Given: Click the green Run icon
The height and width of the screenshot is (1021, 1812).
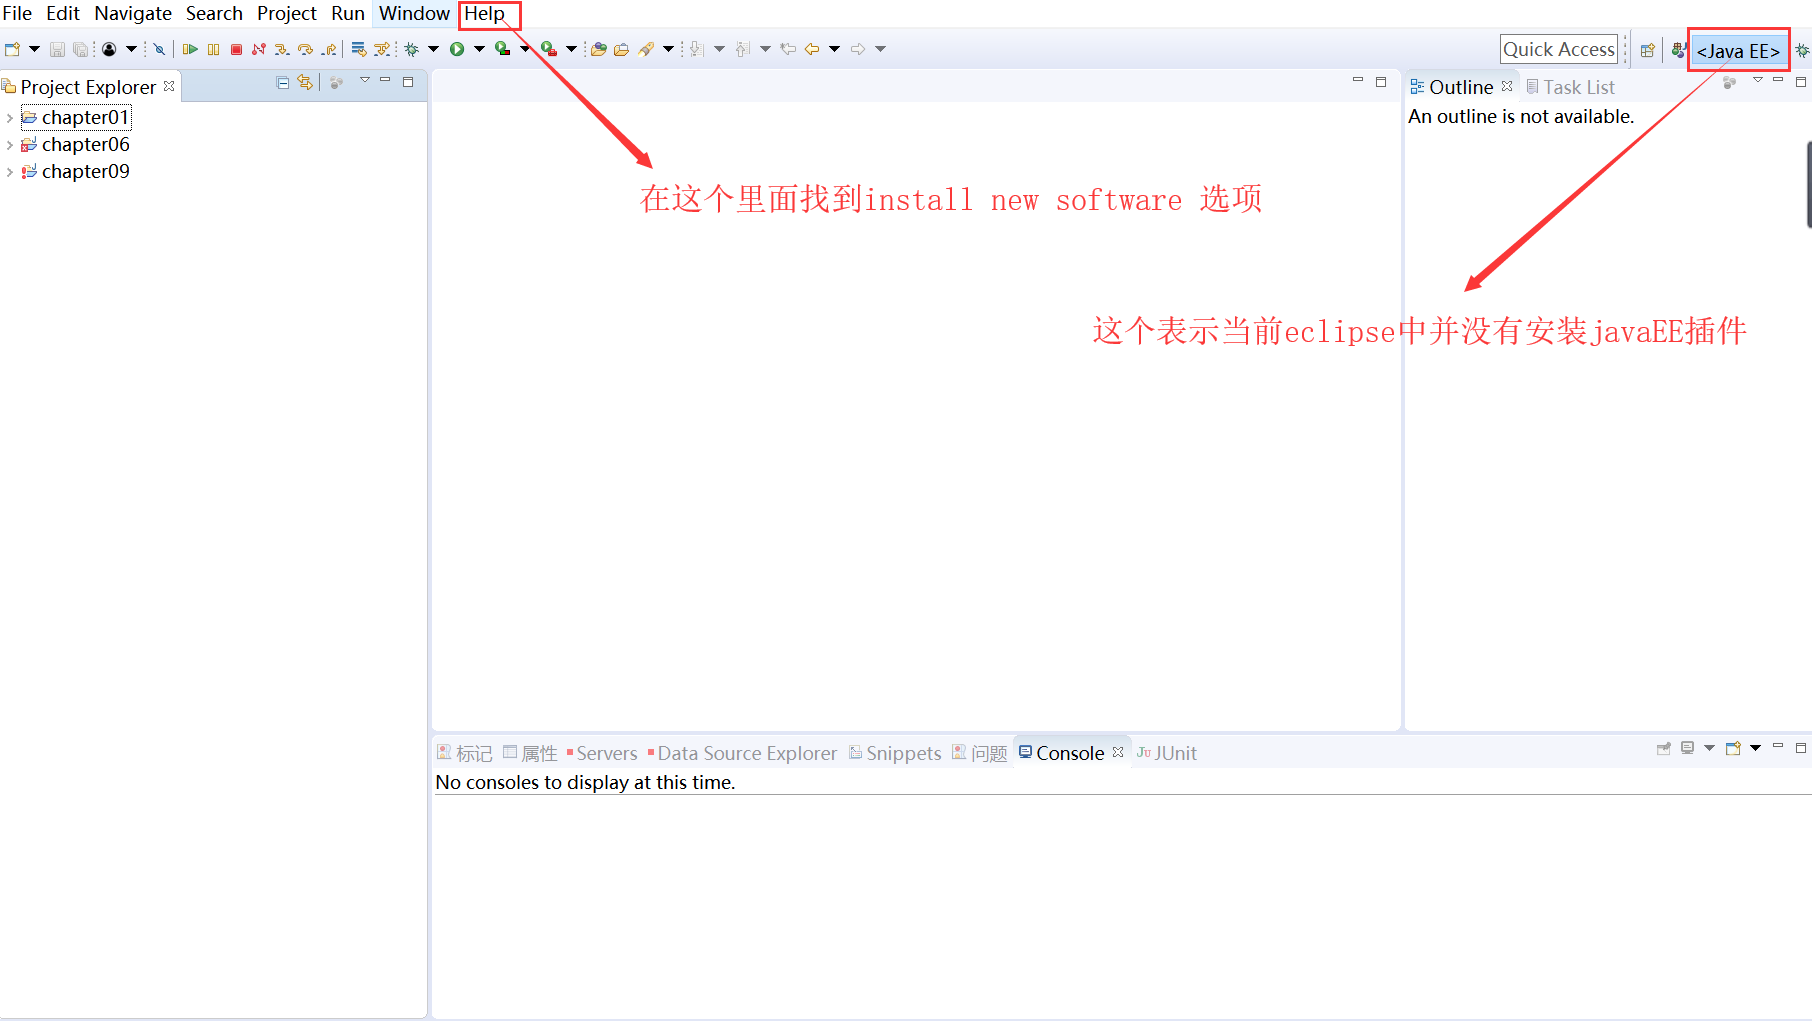Looking at the screenshot, I should coord(457,49).
